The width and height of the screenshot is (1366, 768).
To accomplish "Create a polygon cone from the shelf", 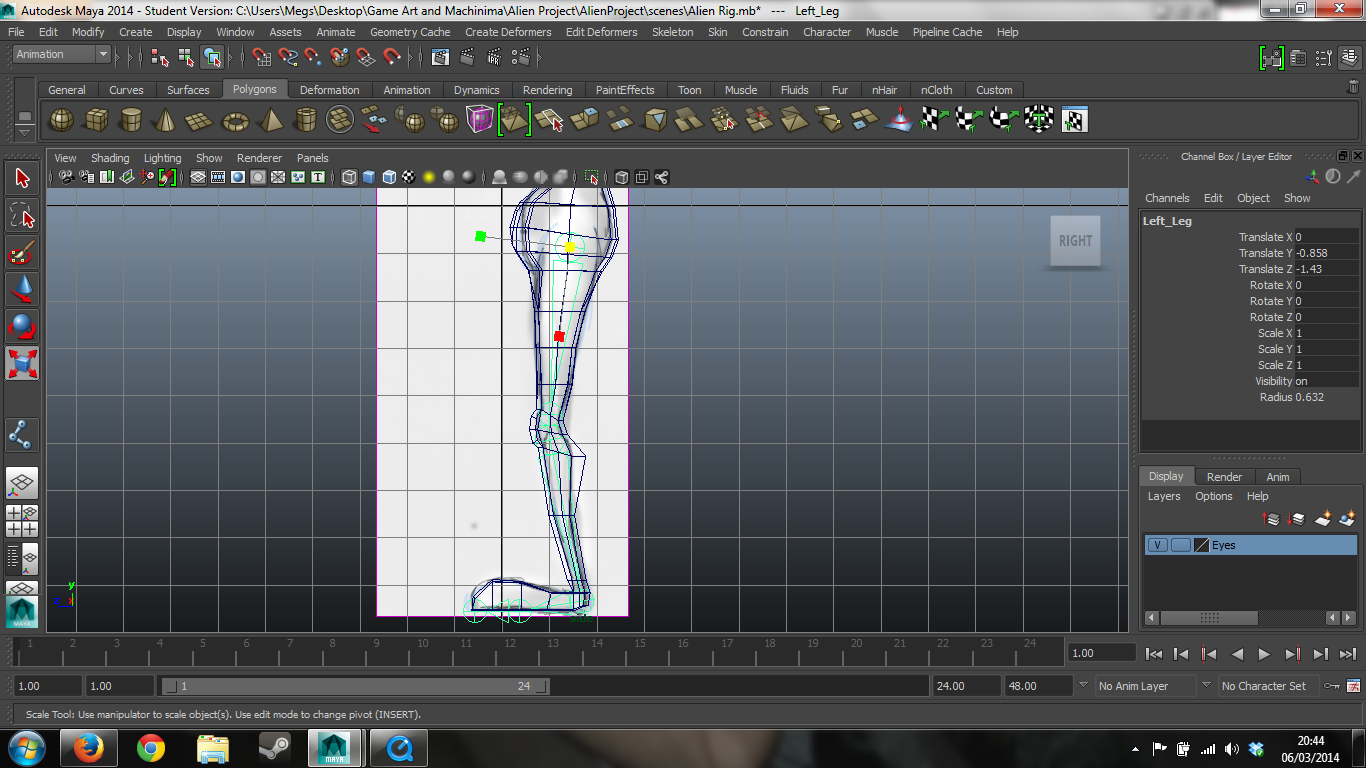I will [x=163, y=119].
